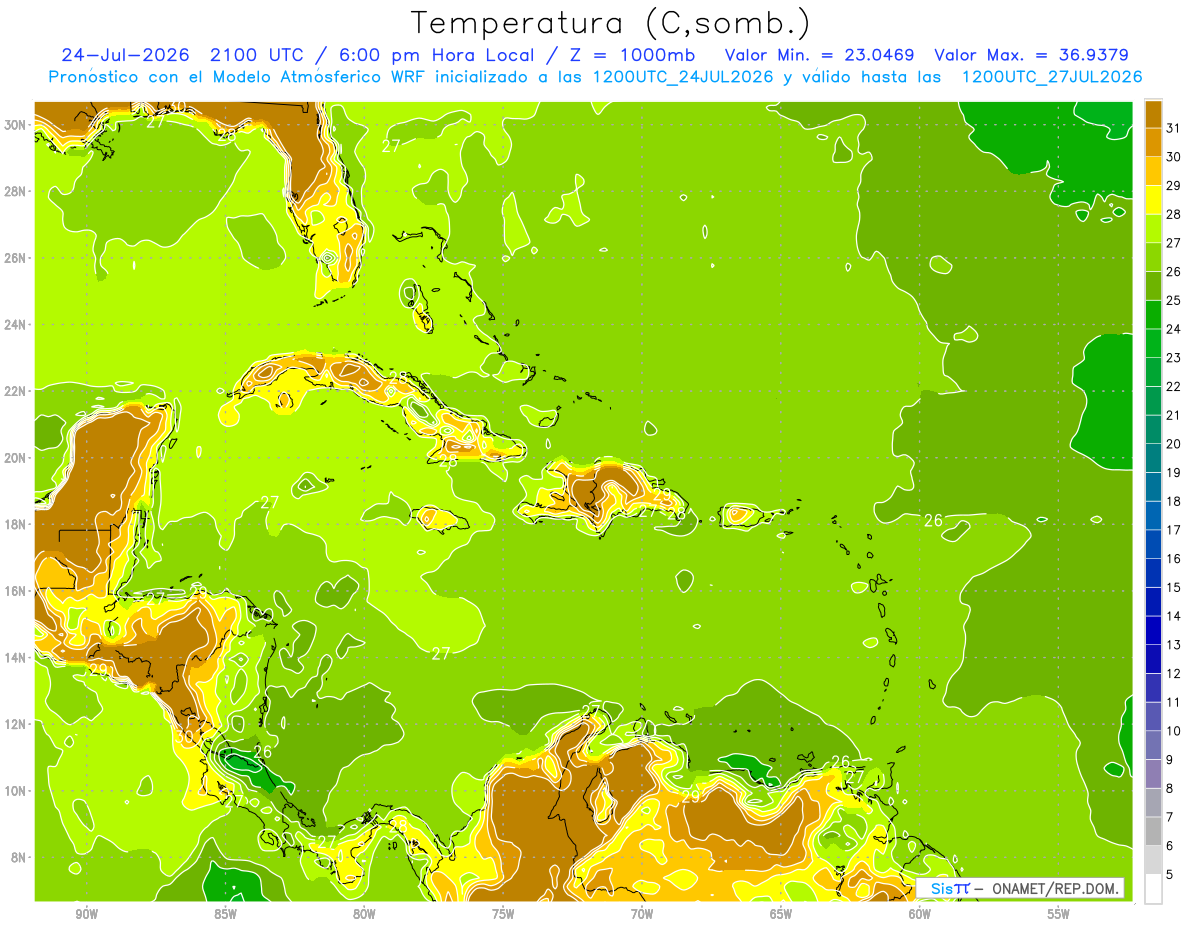1200x927 pixels.
Task: Click color-scale value "23"
Action: (1173, 358)
